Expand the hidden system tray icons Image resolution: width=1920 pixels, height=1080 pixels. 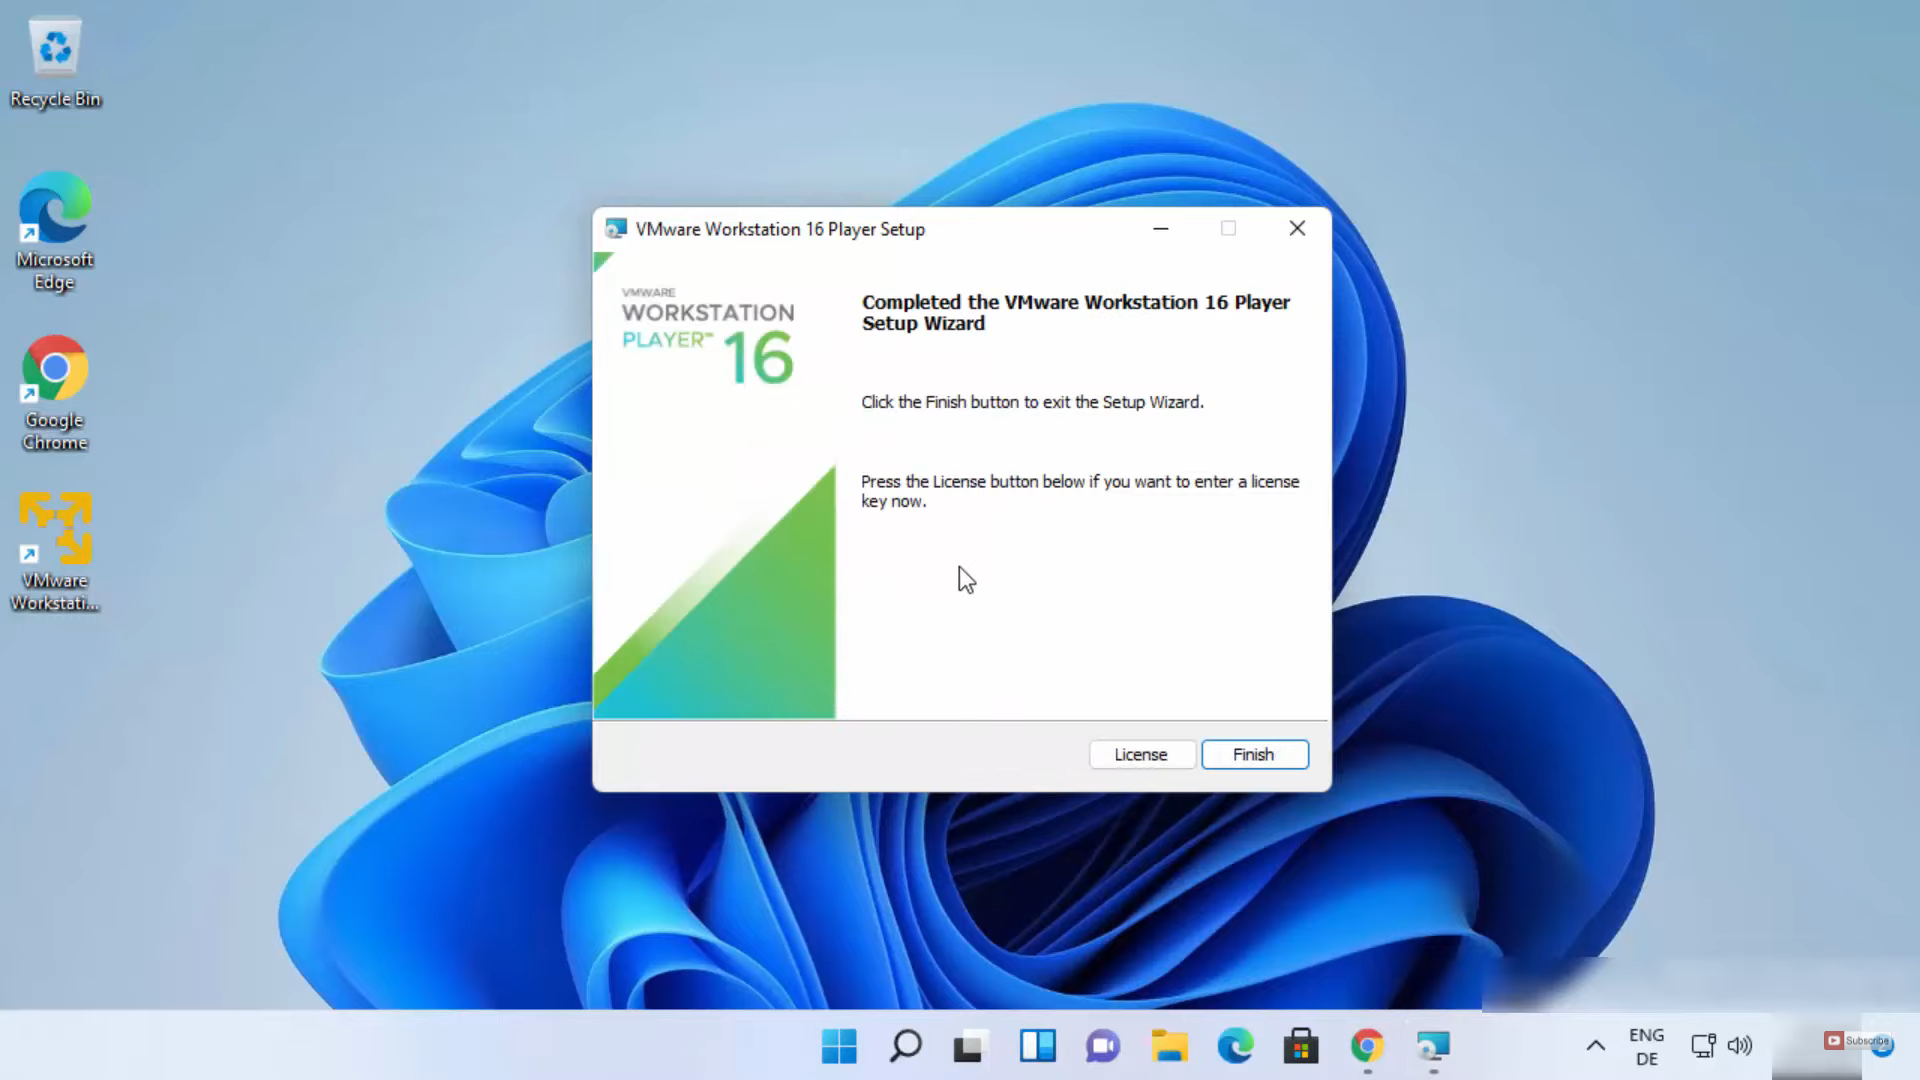point(1596,1046)
